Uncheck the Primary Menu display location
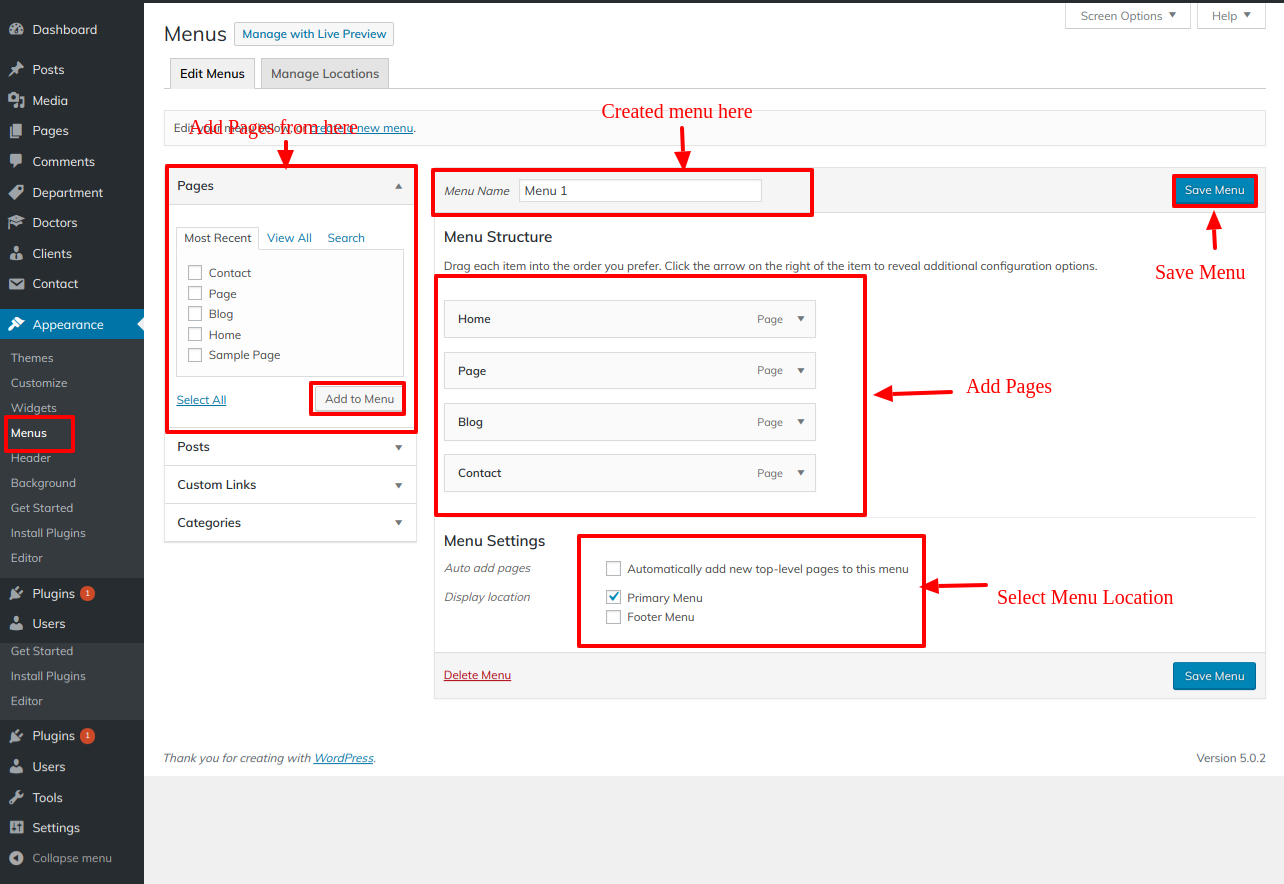Viewport: 1284px width, 884px height. pyautogui.click(x=614, y=597)
